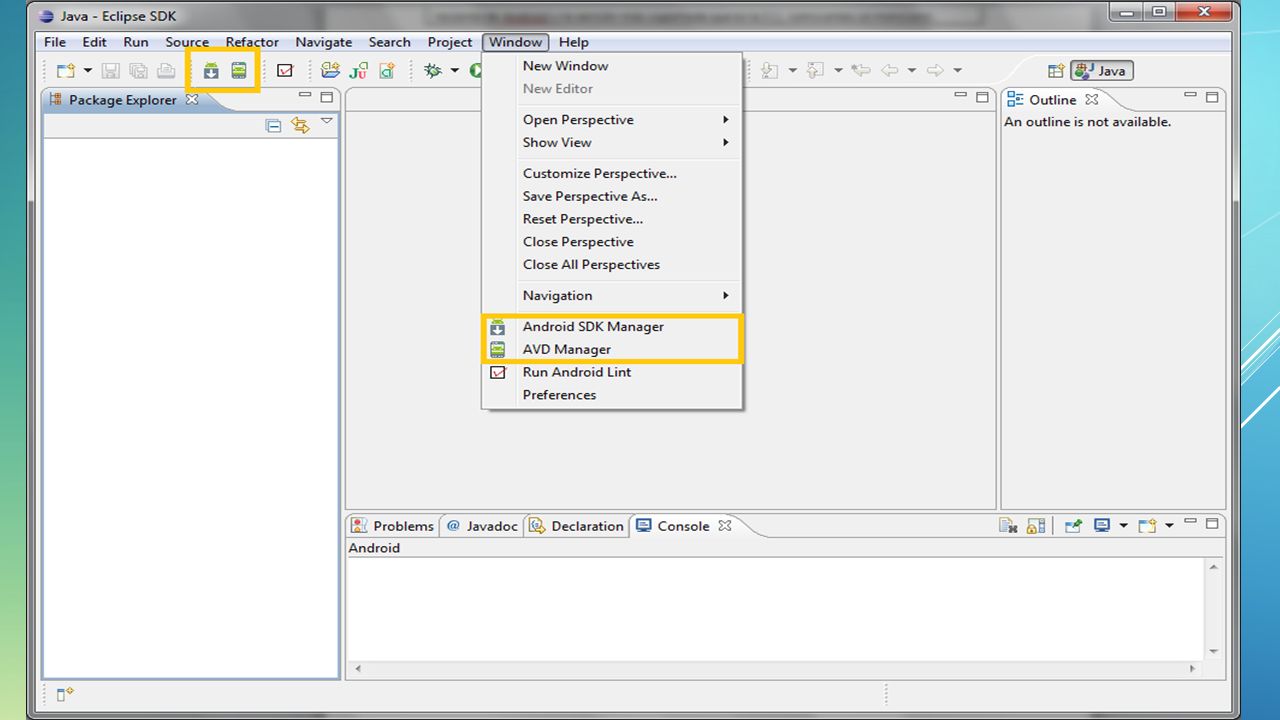Click the Print toolbar icon
The height and width of the screenshot is (720, 1280).
tap(166, 70)
